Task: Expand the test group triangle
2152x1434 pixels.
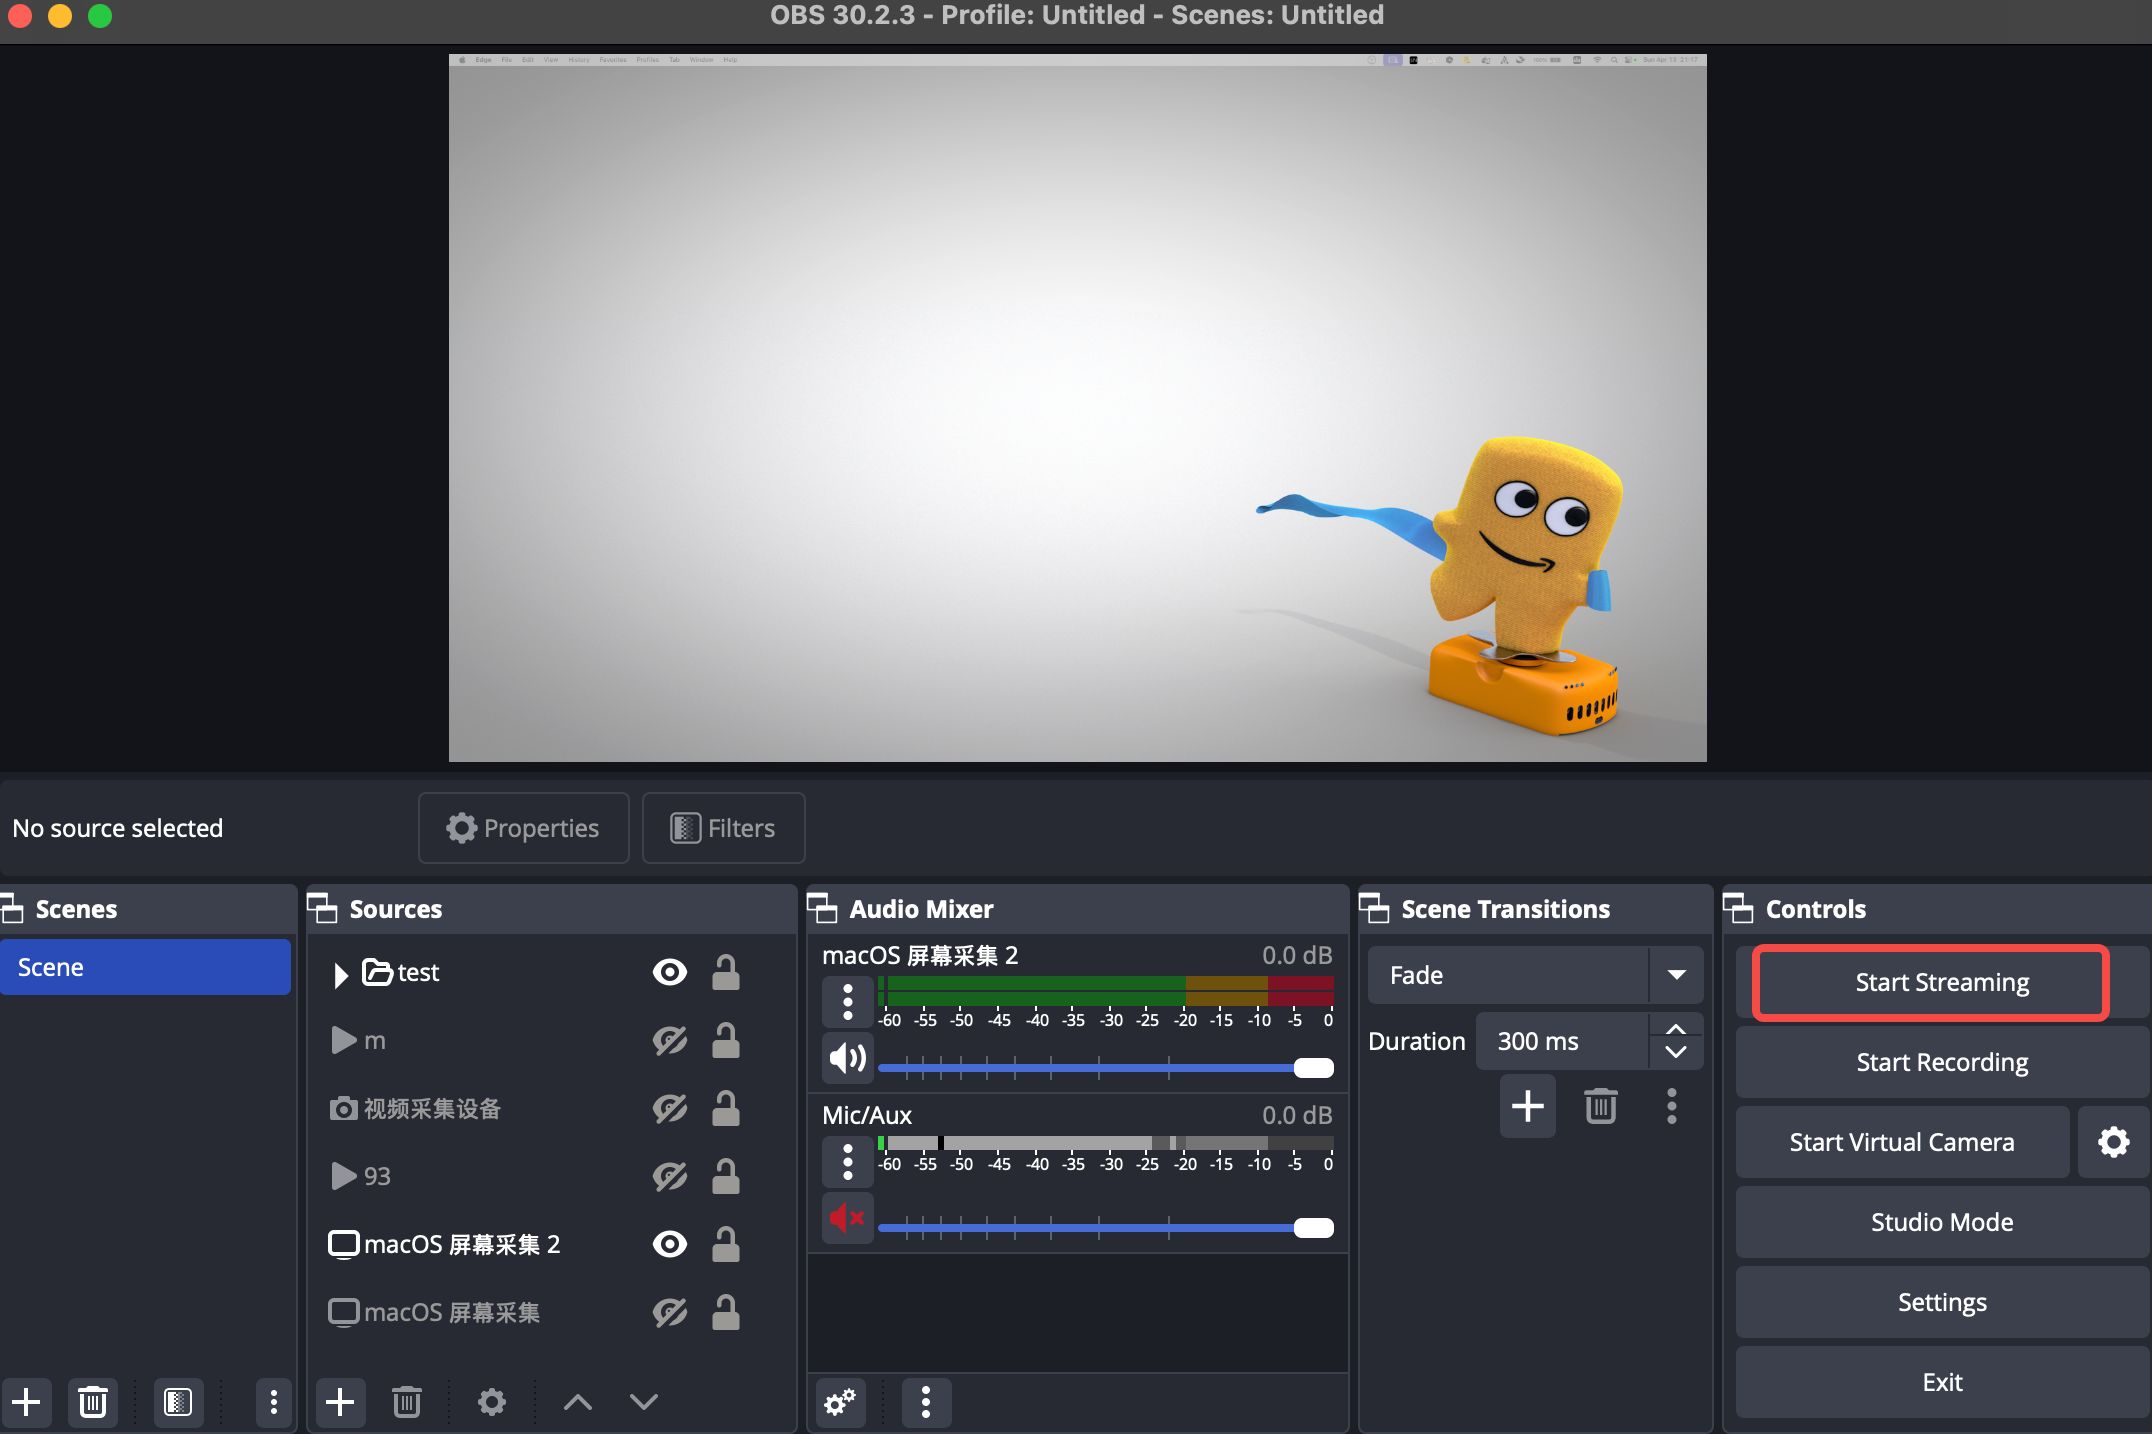Action: 340,974
